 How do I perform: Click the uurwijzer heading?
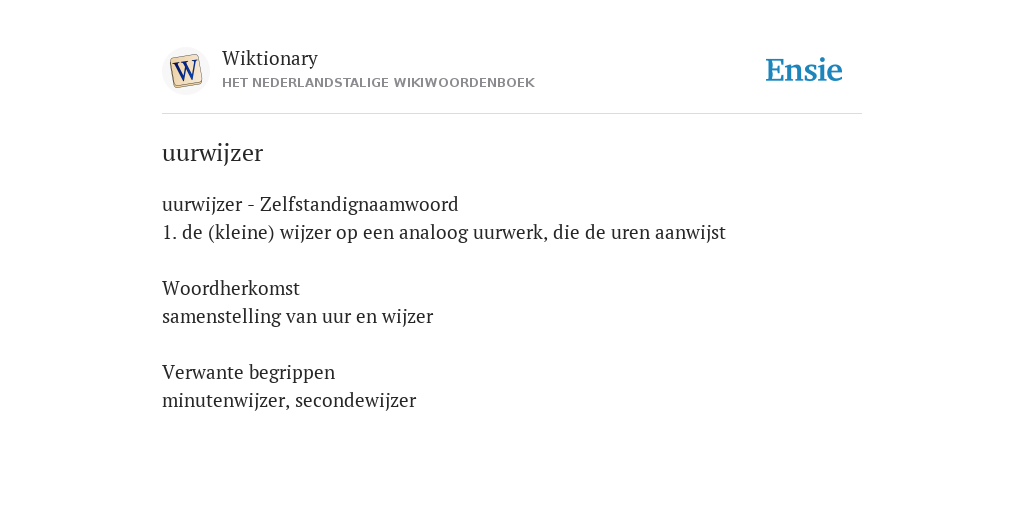212,153
